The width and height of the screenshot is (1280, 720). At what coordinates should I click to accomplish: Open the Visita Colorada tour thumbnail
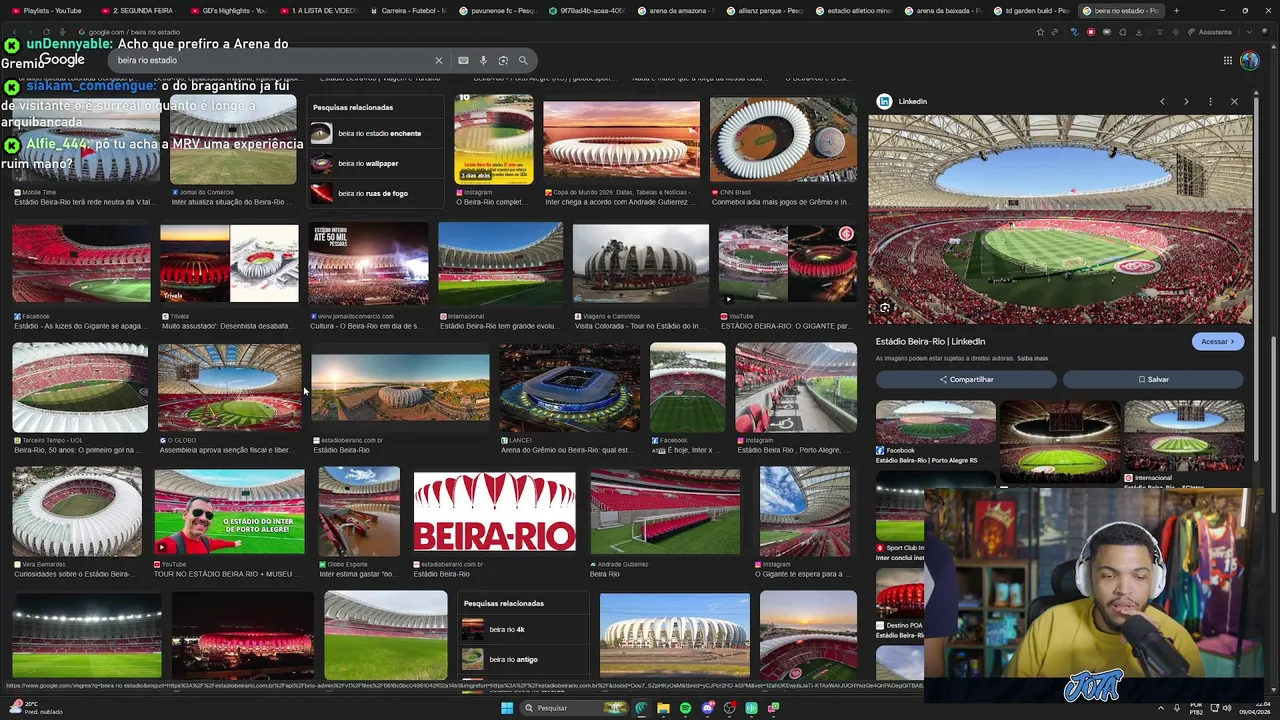tap(640, 264)
